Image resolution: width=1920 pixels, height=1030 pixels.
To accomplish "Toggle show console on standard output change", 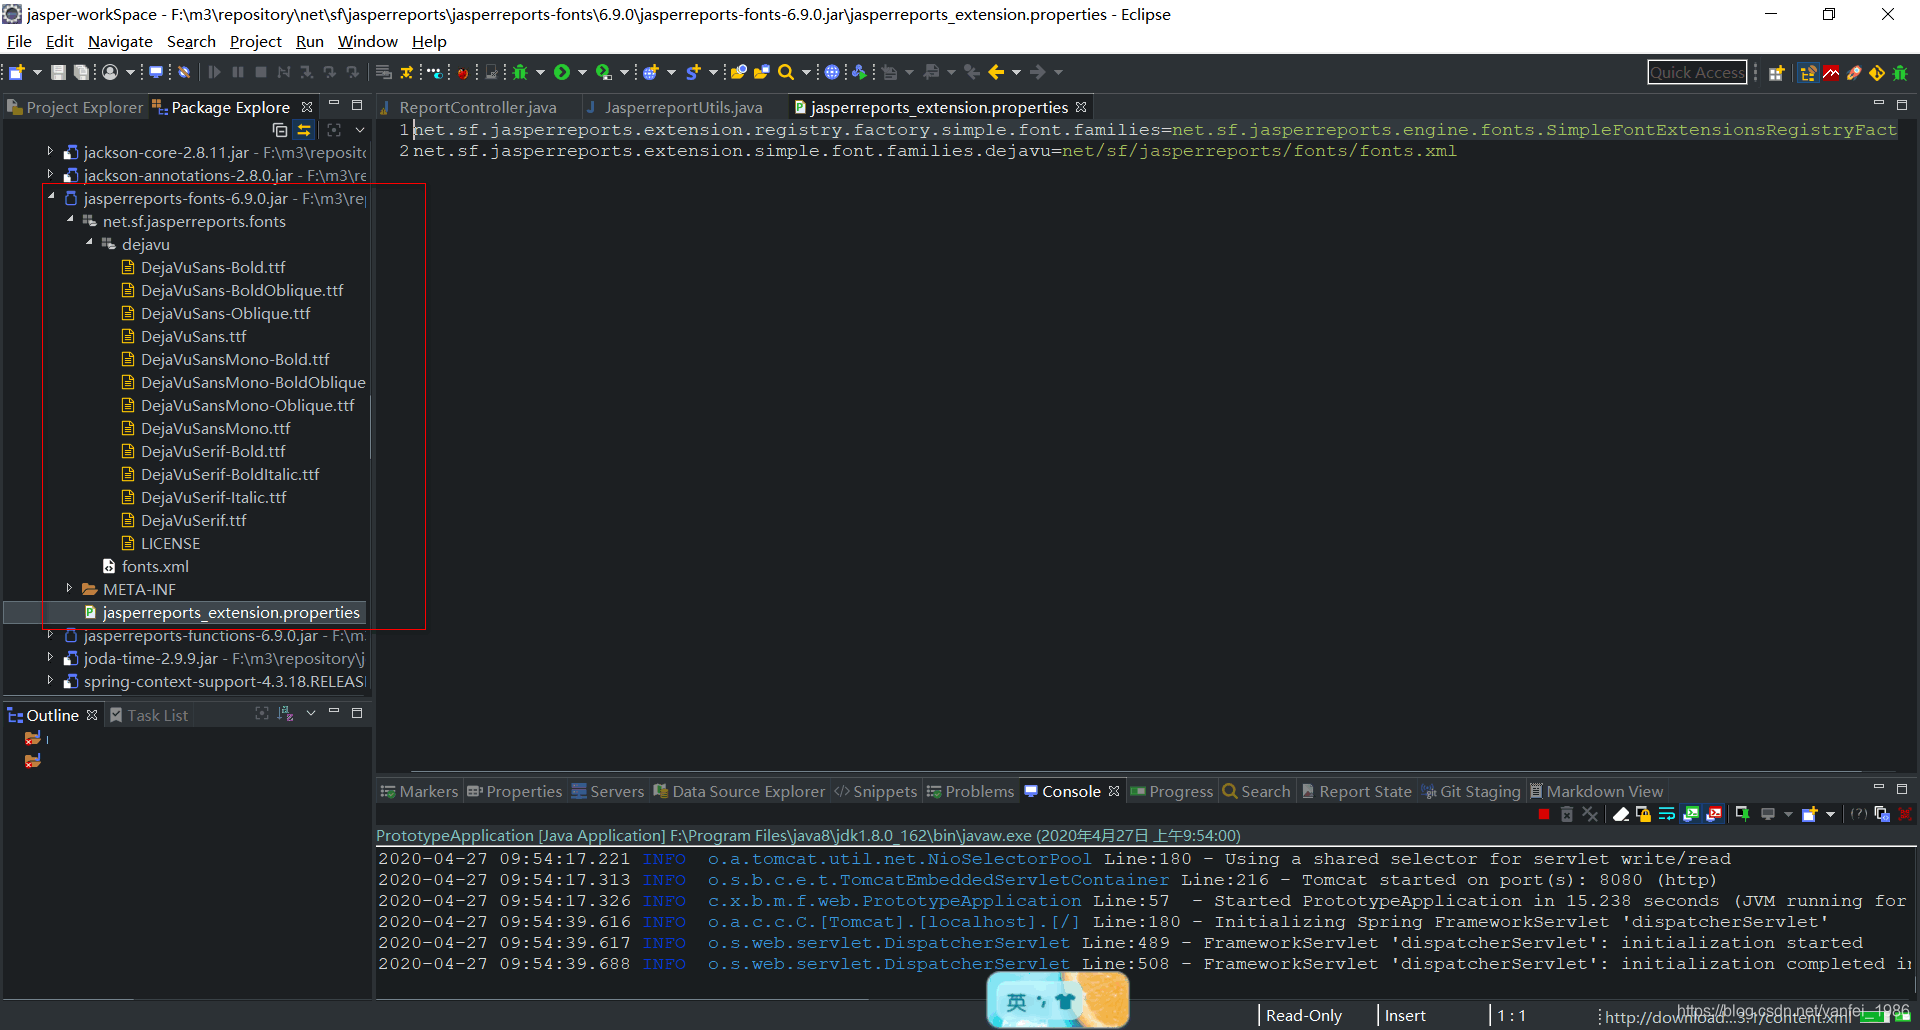I will [x=1691, y=814].
